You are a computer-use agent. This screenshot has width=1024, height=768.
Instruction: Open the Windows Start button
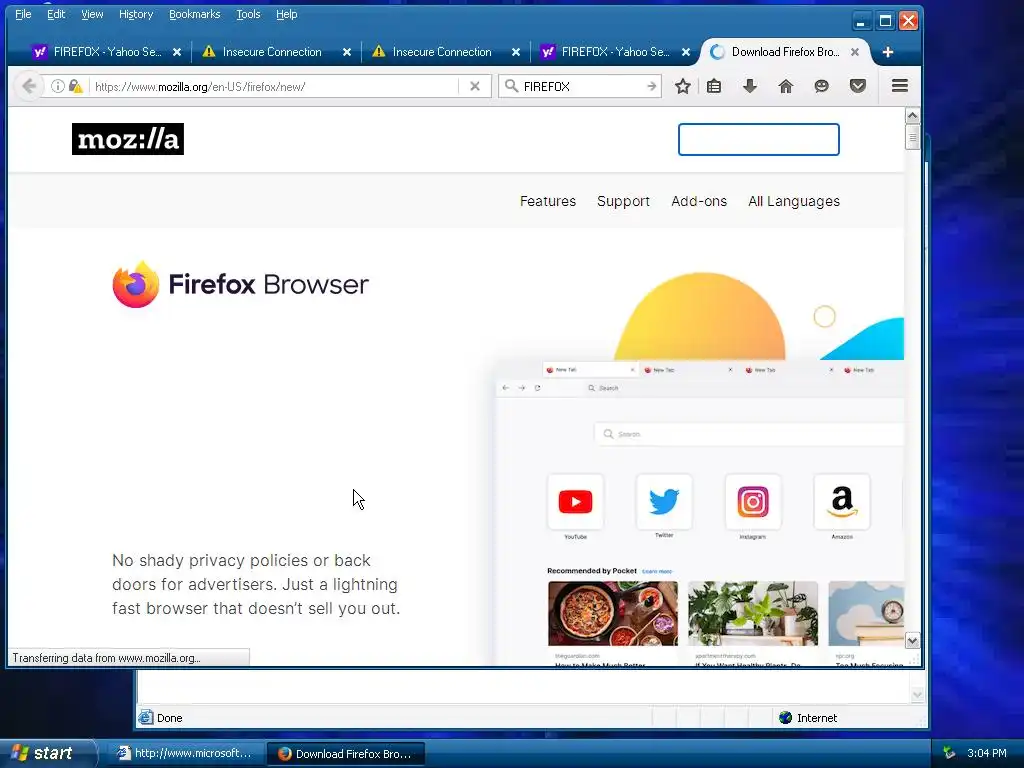point(46,753)
